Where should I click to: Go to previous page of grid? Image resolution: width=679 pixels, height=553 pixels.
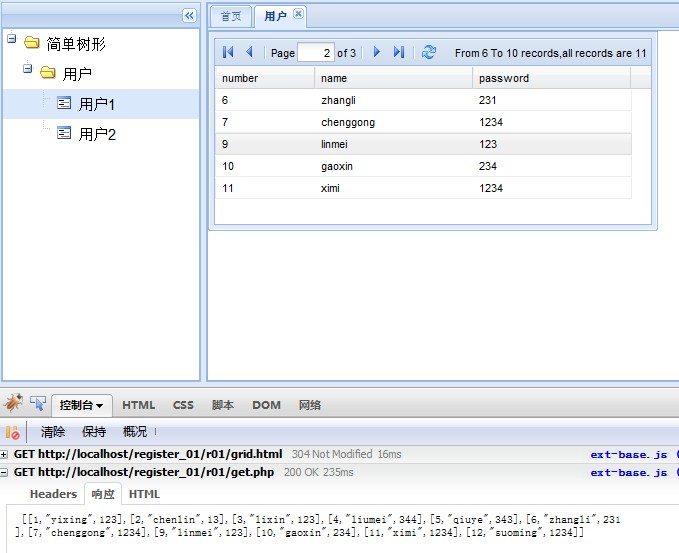[x=249, y=52]
